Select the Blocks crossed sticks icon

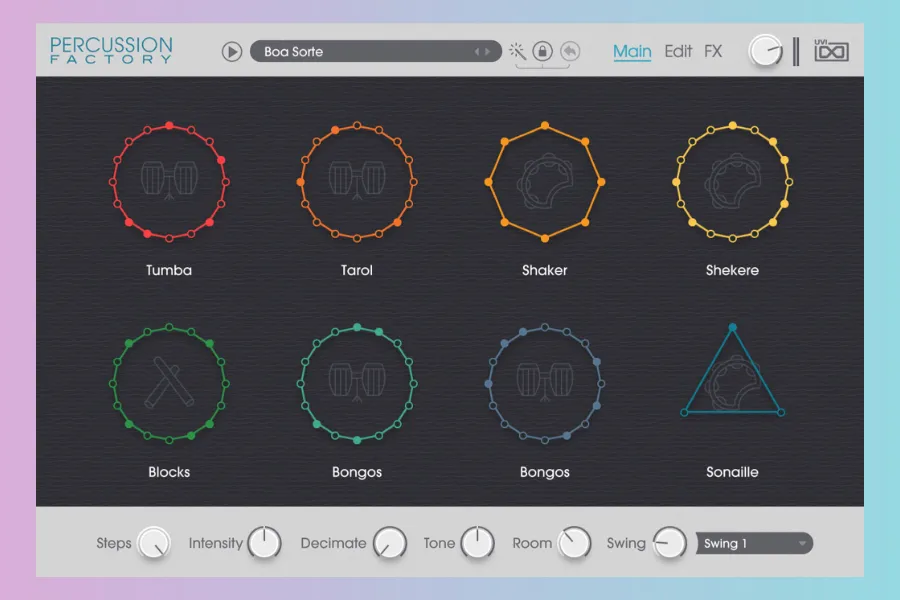[x=169, y=384]
